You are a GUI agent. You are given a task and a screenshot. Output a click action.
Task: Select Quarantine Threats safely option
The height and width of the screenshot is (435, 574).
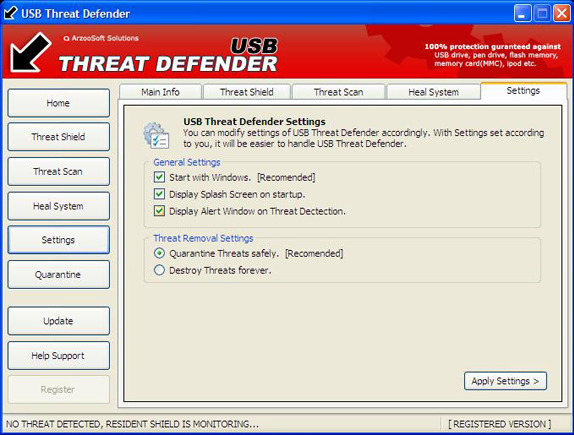[x=159, y=253]
